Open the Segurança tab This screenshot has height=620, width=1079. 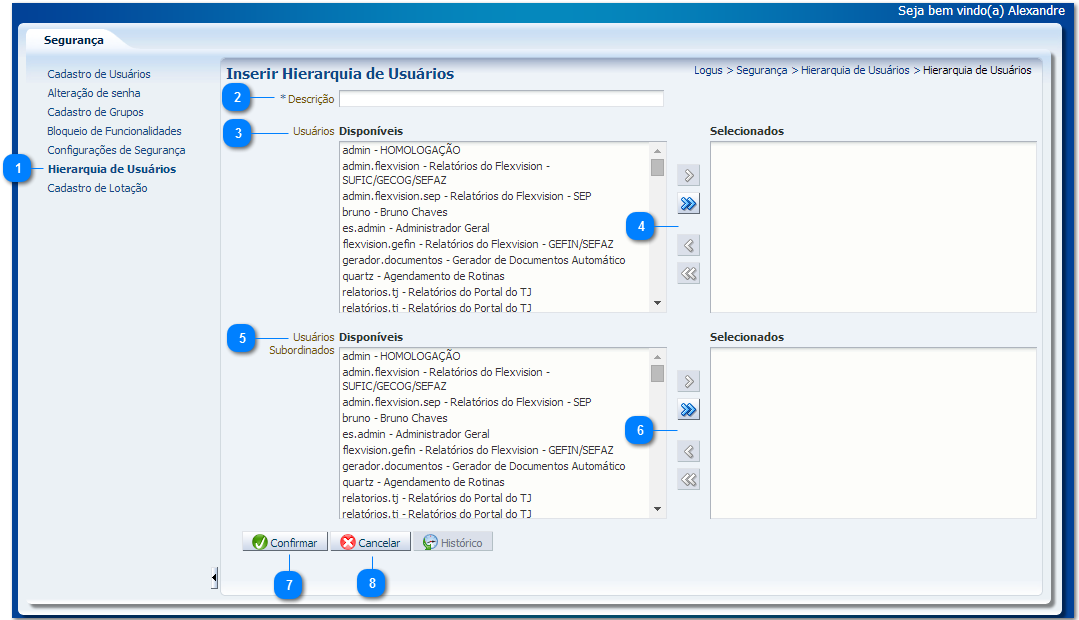click(x=73, y=40)
